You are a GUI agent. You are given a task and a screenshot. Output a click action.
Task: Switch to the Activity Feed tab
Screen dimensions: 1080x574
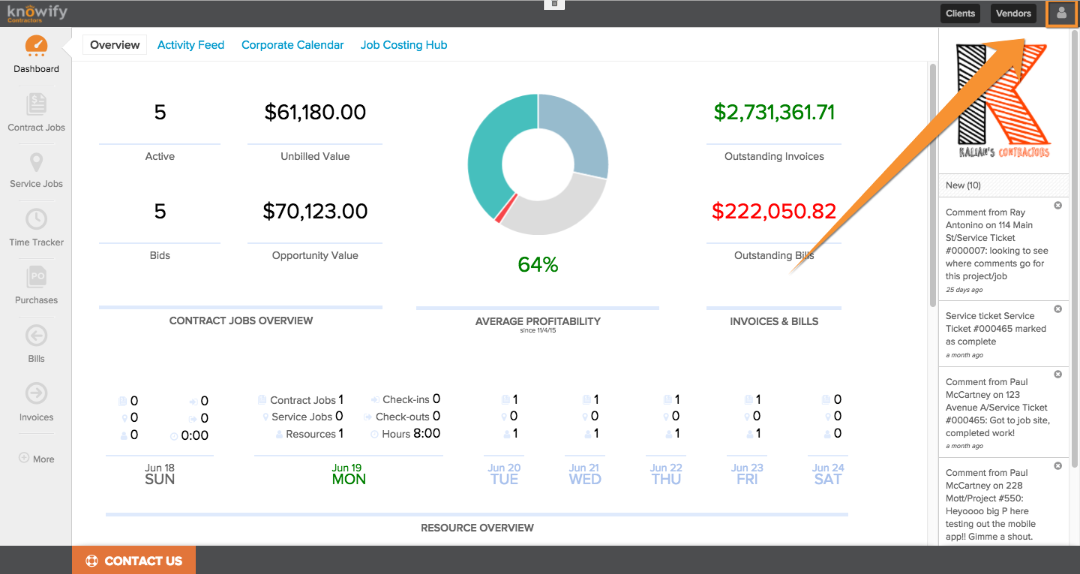pos(190,45)
